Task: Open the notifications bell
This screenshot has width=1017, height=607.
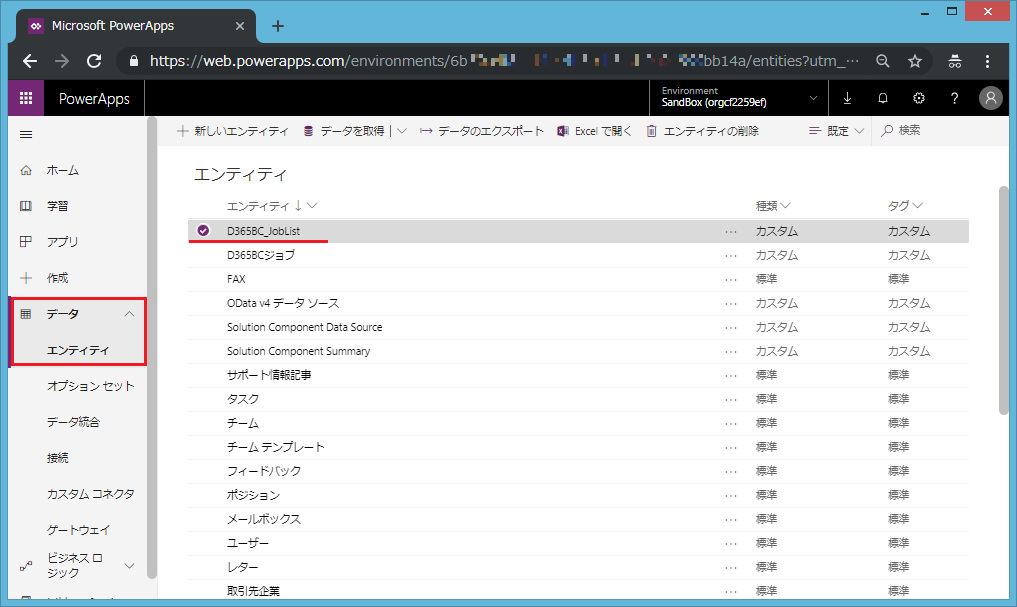Action: click(x=883, y=98)
